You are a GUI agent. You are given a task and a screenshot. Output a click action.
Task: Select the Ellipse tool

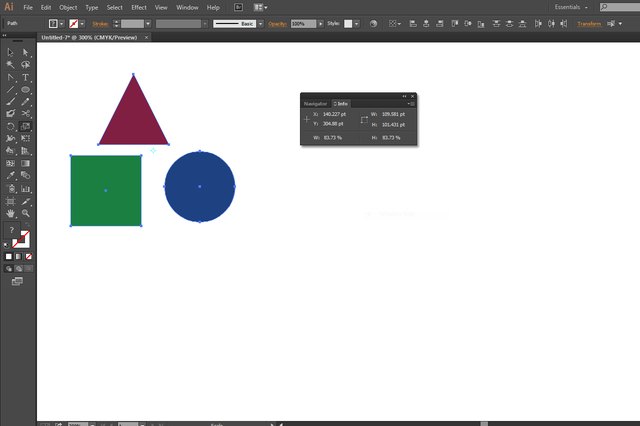pyautogui.click(x=25, y=89)
